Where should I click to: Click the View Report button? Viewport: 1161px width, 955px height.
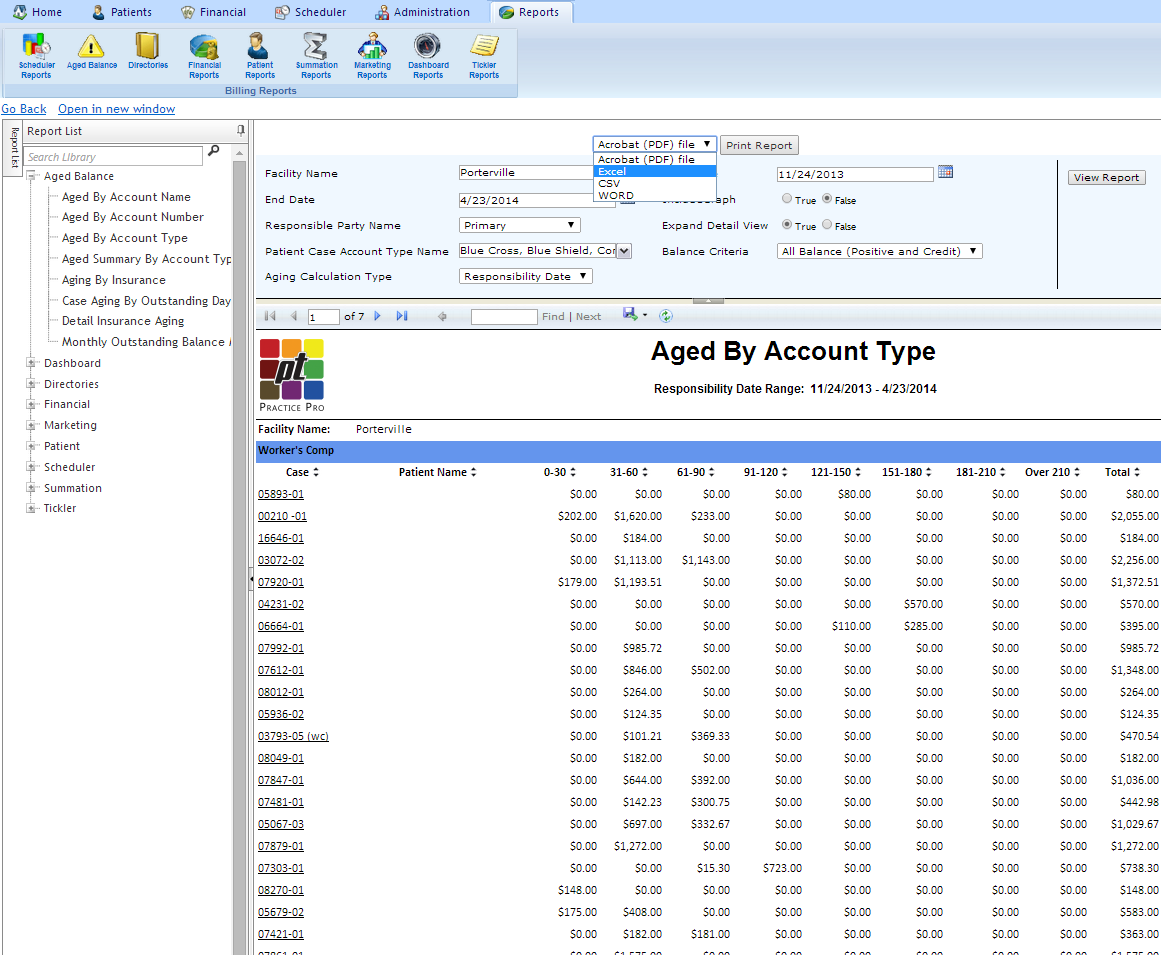click(x=1106, y=178)
